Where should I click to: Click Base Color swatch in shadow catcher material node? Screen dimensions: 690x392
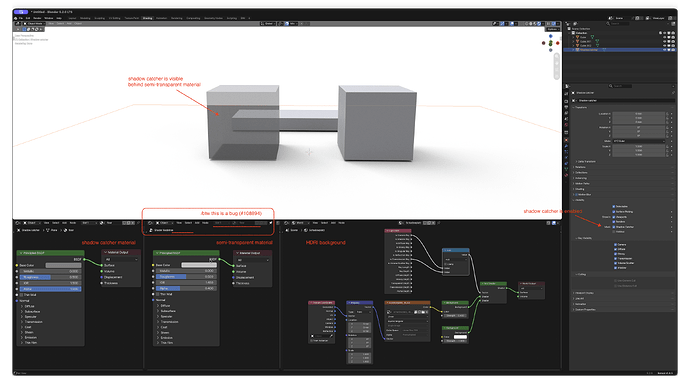(63, 265)
